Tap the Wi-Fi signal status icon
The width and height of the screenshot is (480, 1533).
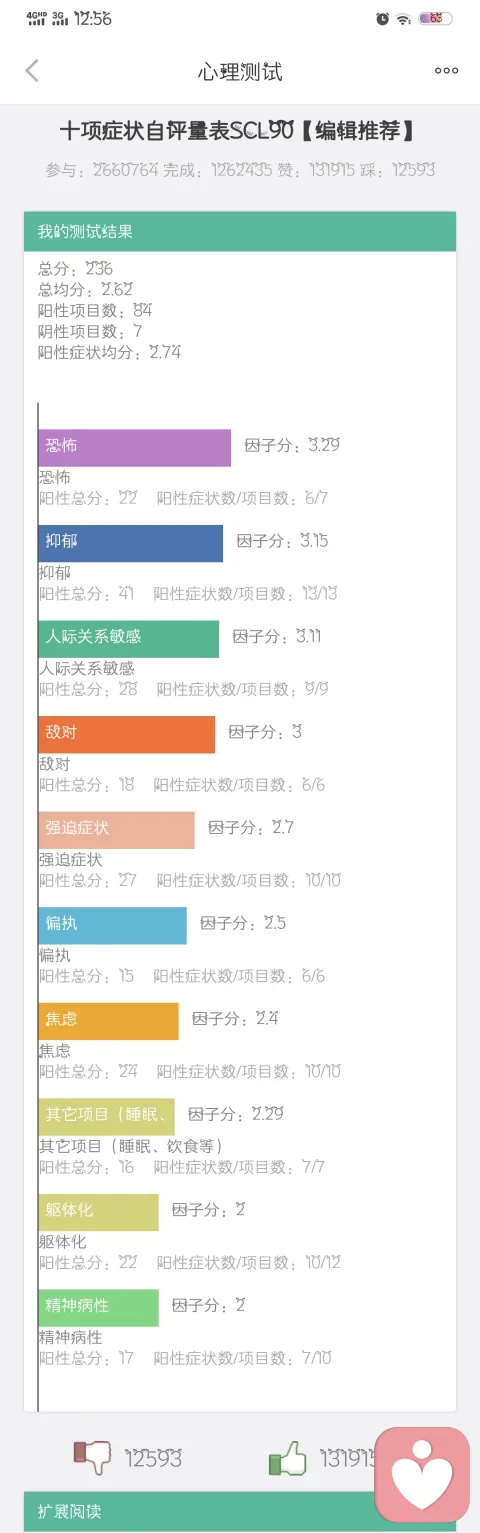[404, 18]
